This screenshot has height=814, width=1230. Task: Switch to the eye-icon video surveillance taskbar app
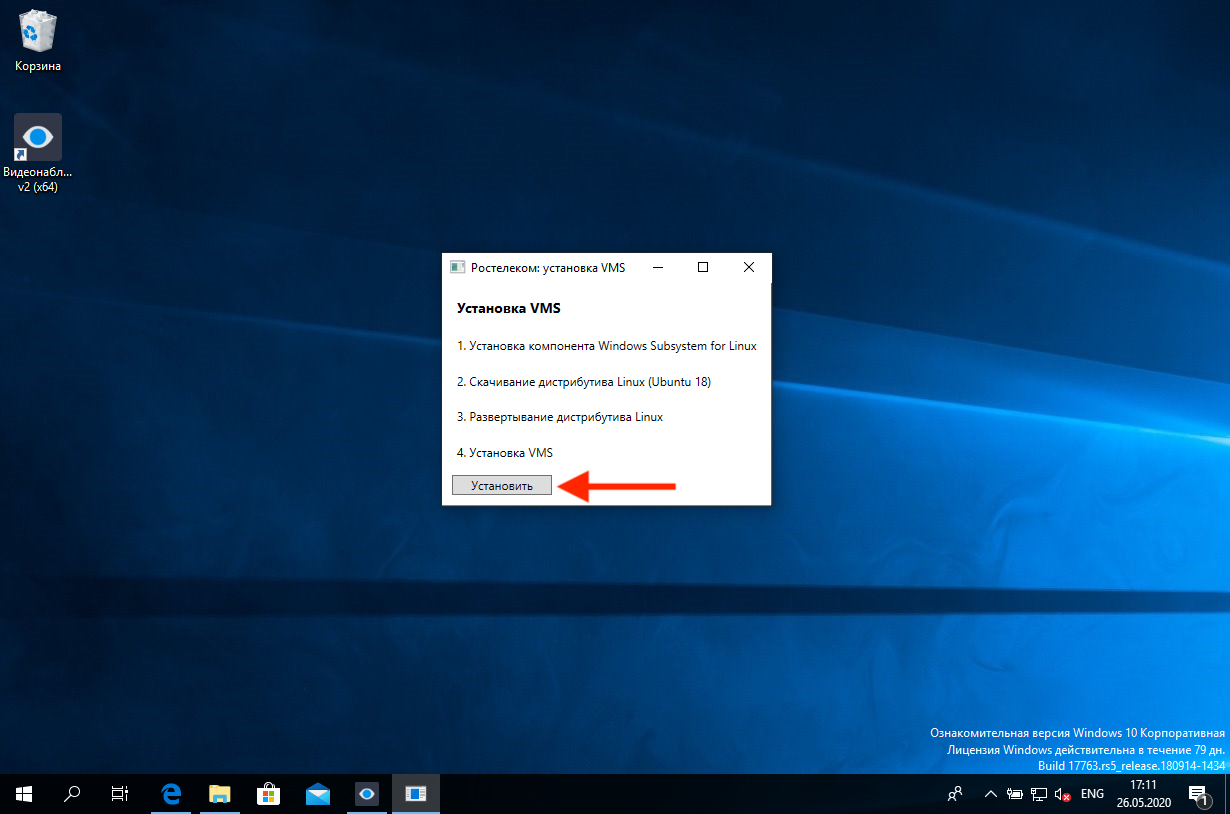point(367,794)
